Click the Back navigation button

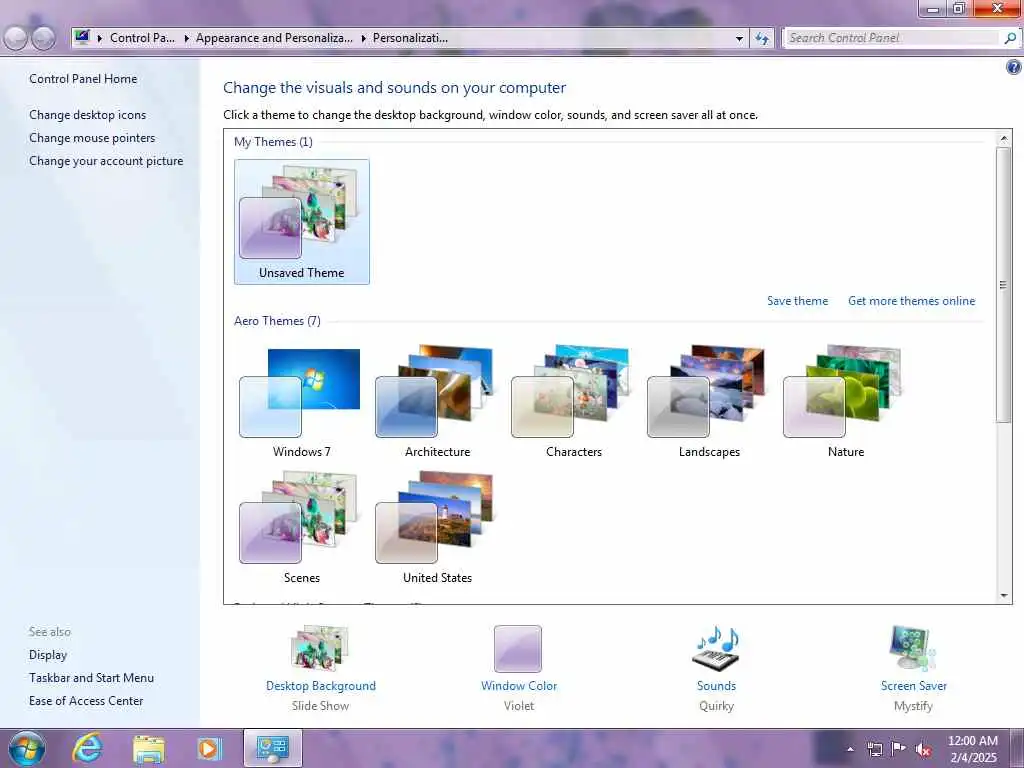[16, 39]
